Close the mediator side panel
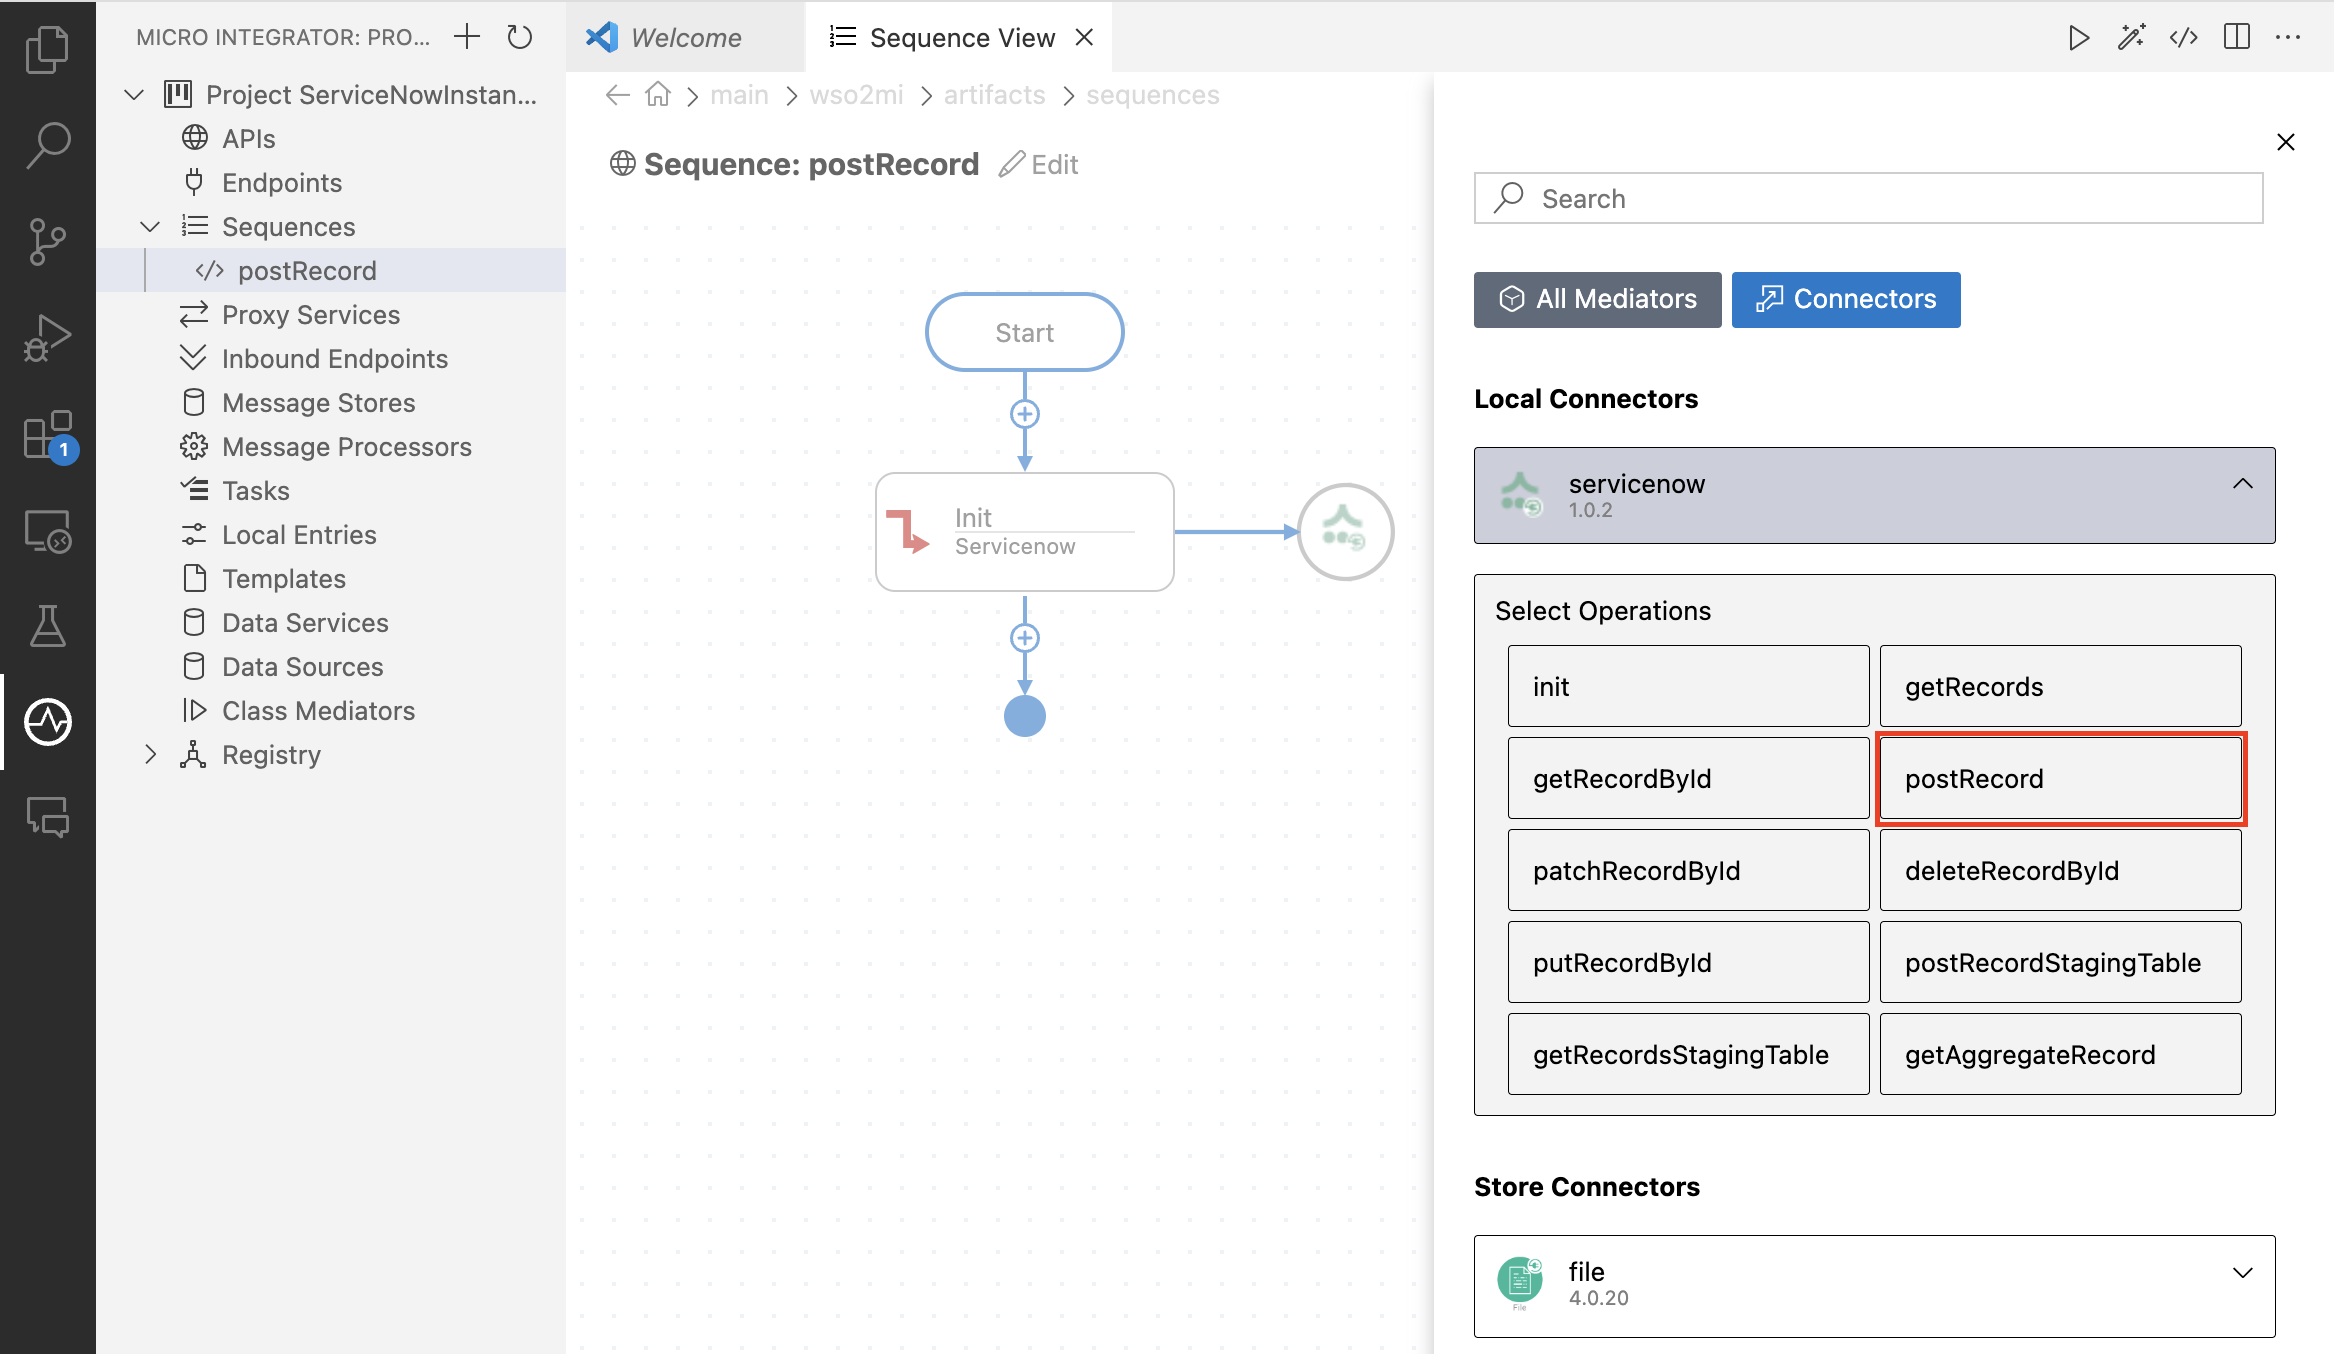 2285,142
